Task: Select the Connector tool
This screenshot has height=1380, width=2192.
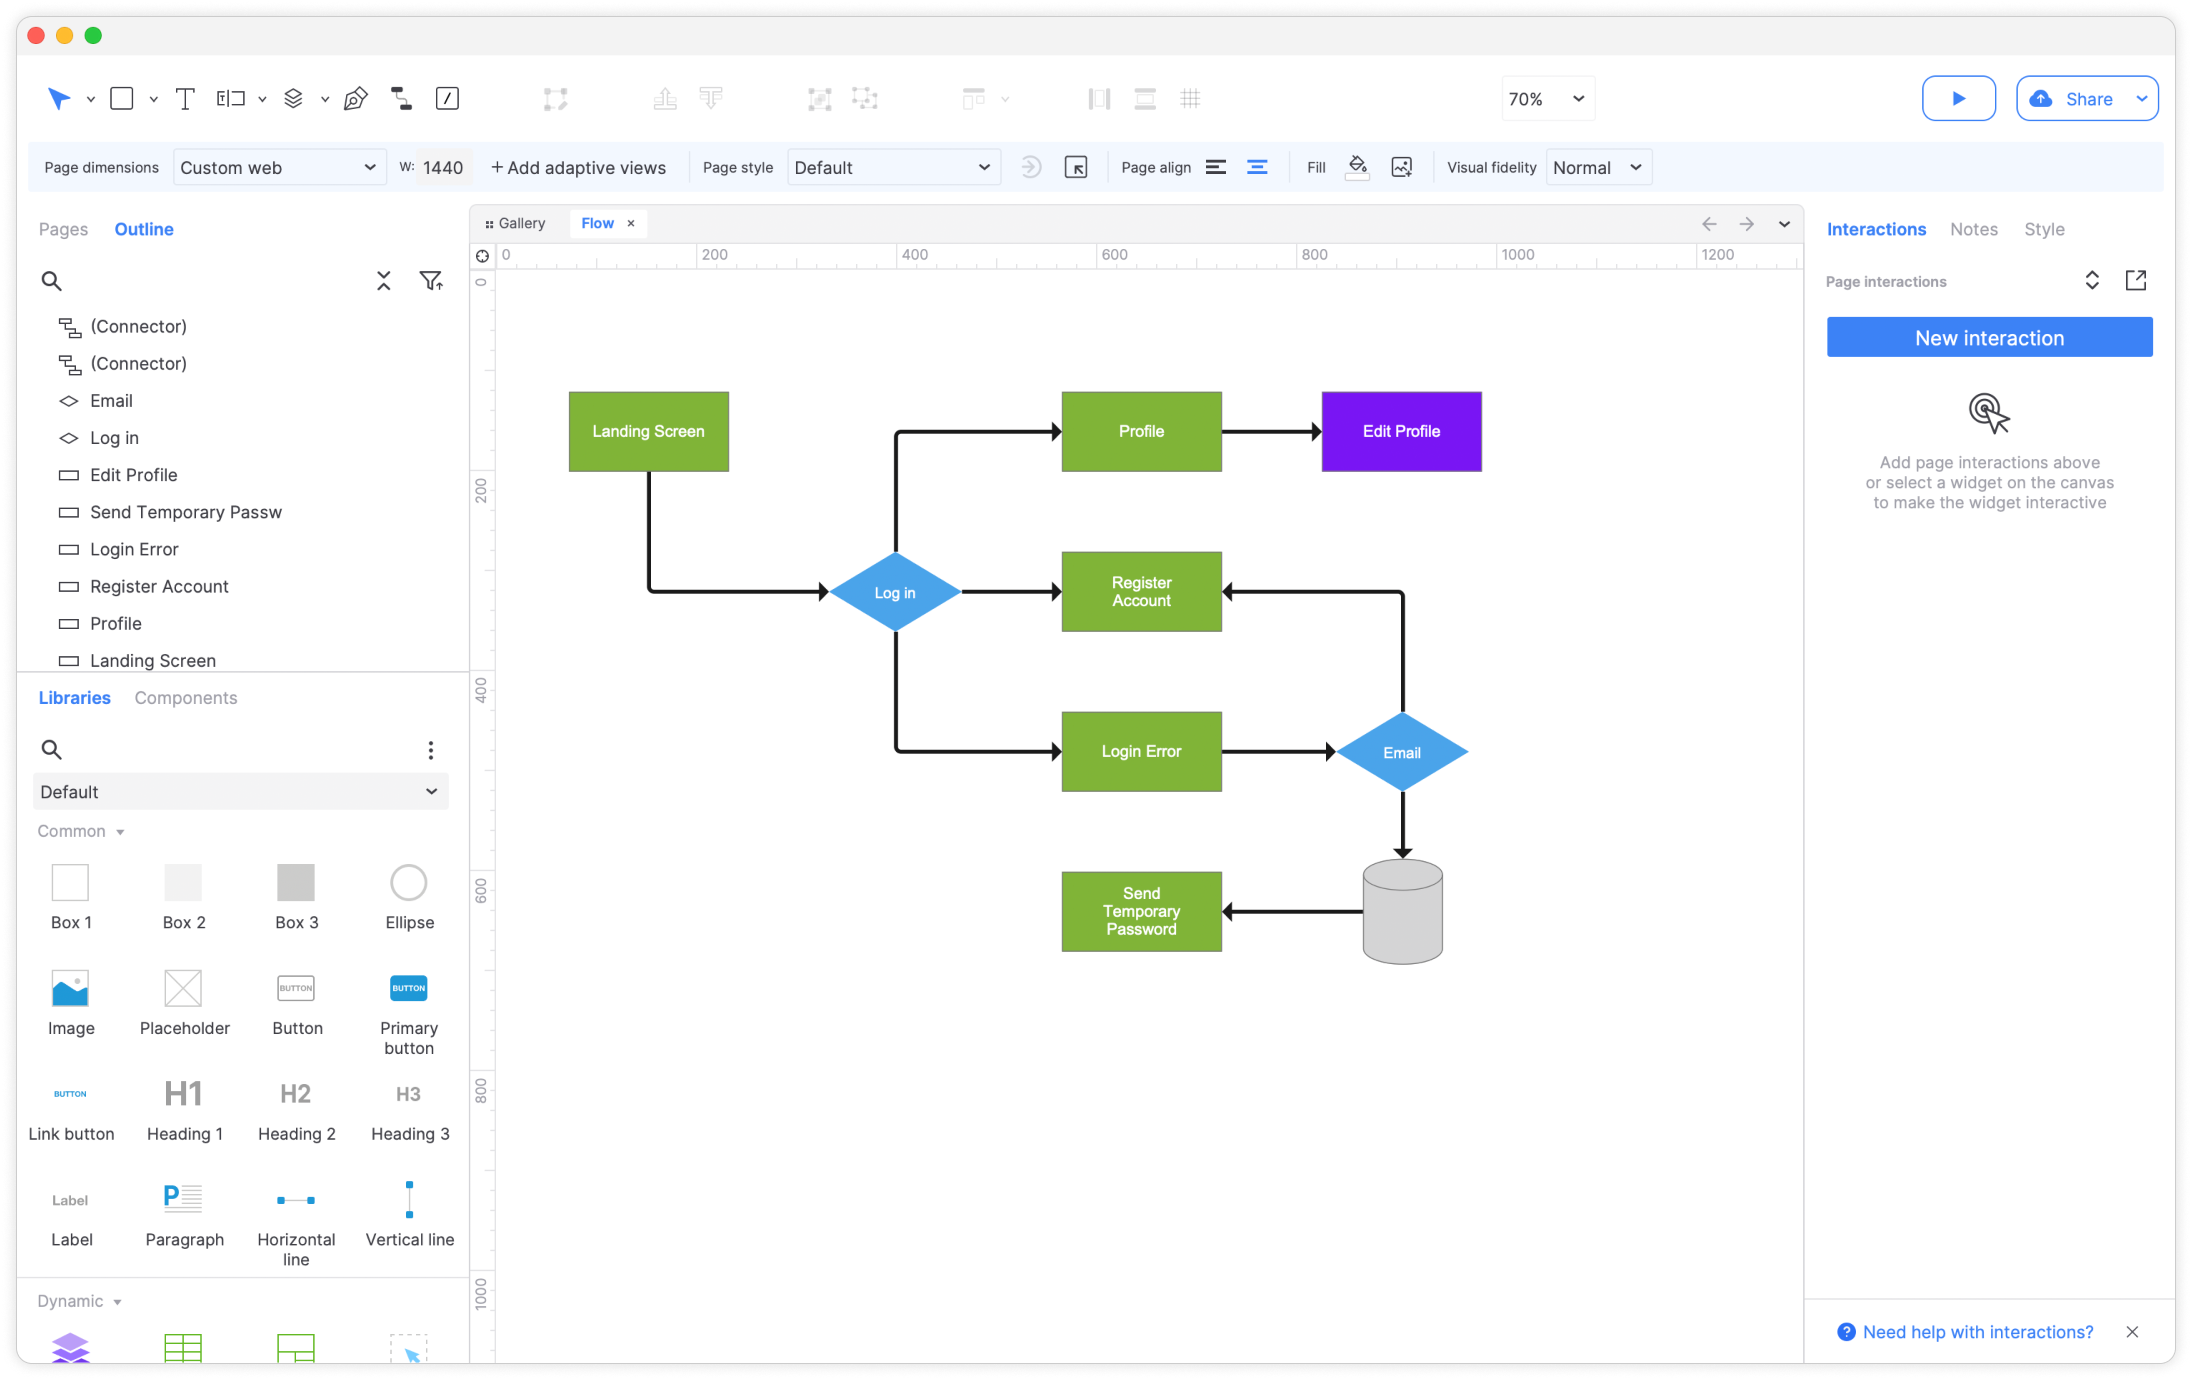Action: pos(401,98)
